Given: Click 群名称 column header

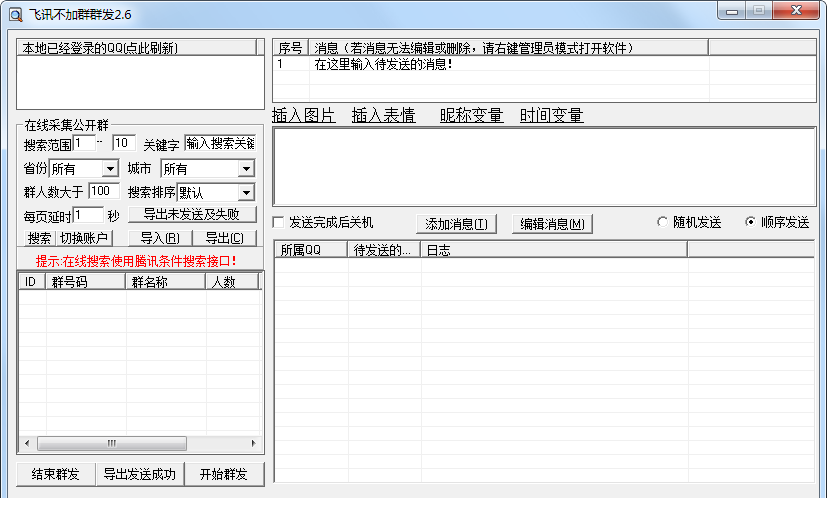Looking at the screenshot, I should [x=166, y=282].
